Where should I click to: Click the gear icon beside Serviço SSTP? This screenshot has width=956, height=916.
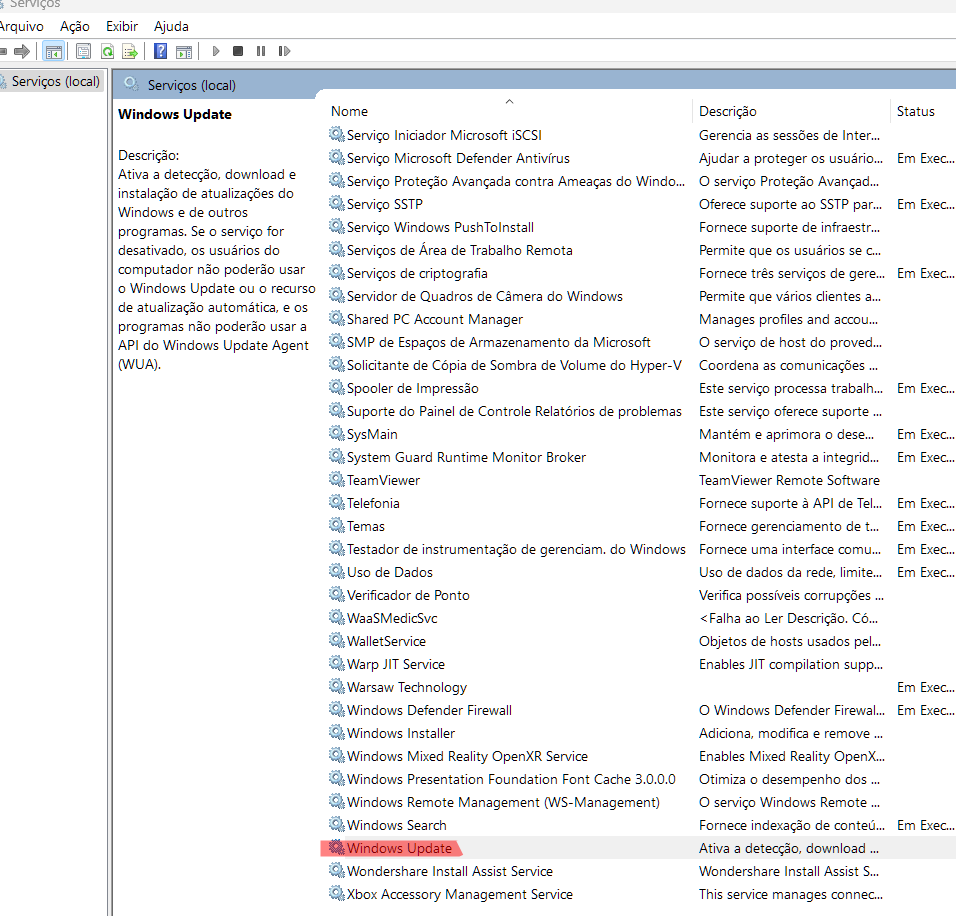[x=337, y=203]
